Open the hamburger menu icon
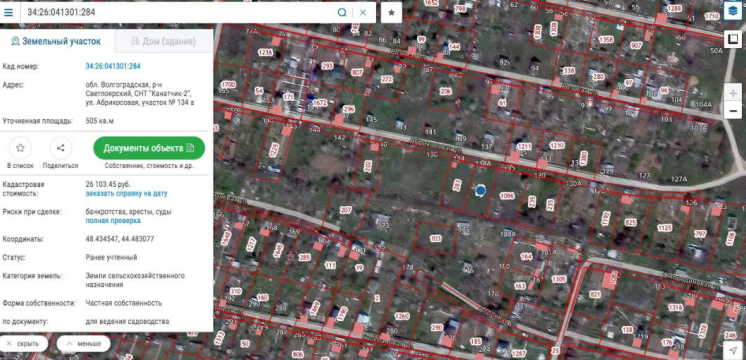746x360 pixels. tap(8, 12)
